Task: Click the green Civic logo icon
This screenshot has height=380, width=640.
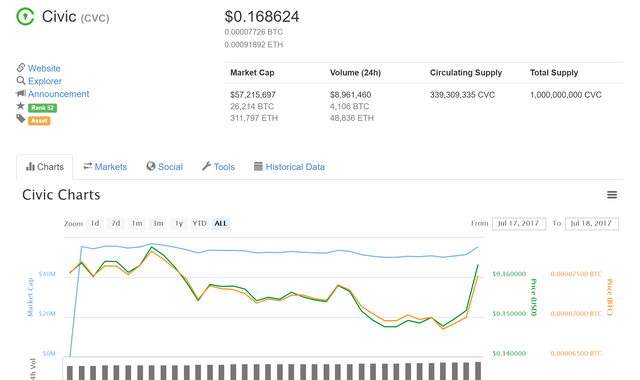Action: (x=25, y=17)
